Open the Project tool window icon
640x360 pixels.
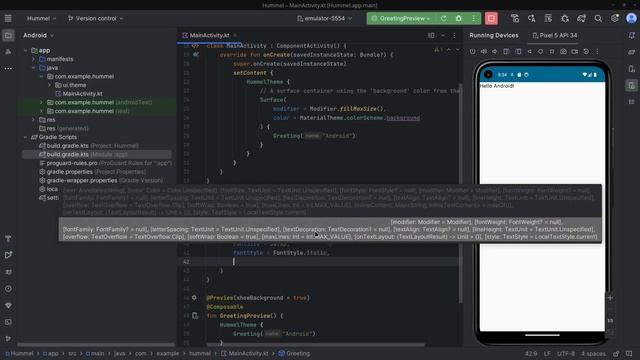(x=8, y=36)
